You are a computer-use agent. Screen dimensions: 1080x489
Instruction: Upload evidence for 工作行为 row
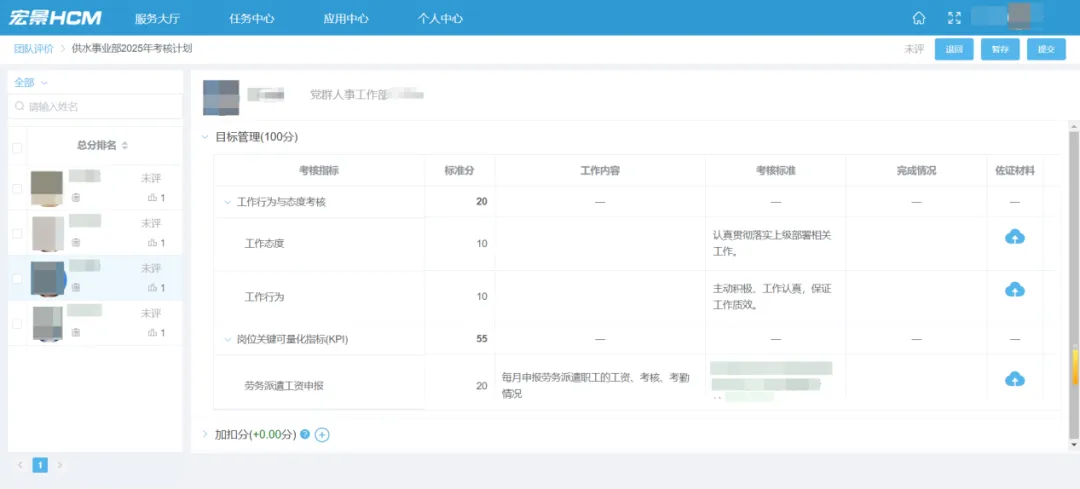tap(1015, 290)
